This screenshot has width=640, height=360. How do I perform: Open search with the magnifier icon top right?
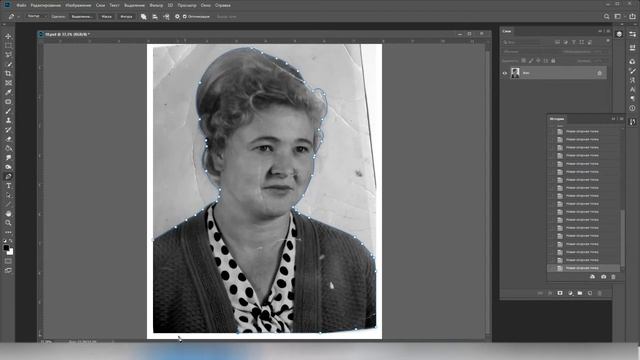tap(607, 16)
